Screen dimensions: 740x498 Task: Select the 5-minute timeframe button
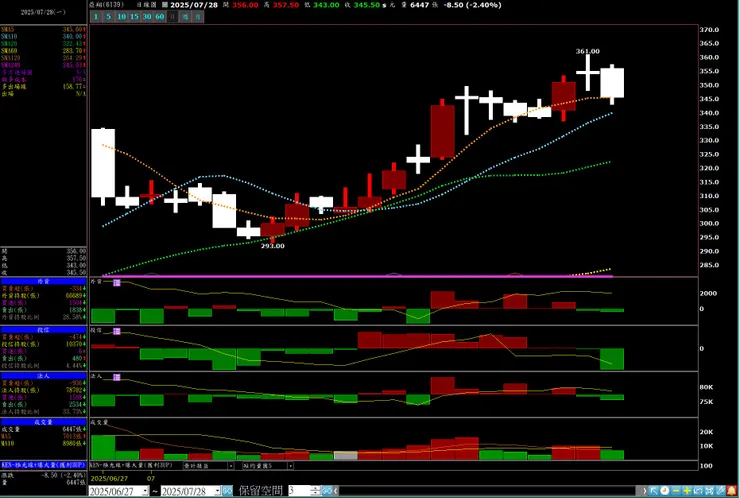109,17
